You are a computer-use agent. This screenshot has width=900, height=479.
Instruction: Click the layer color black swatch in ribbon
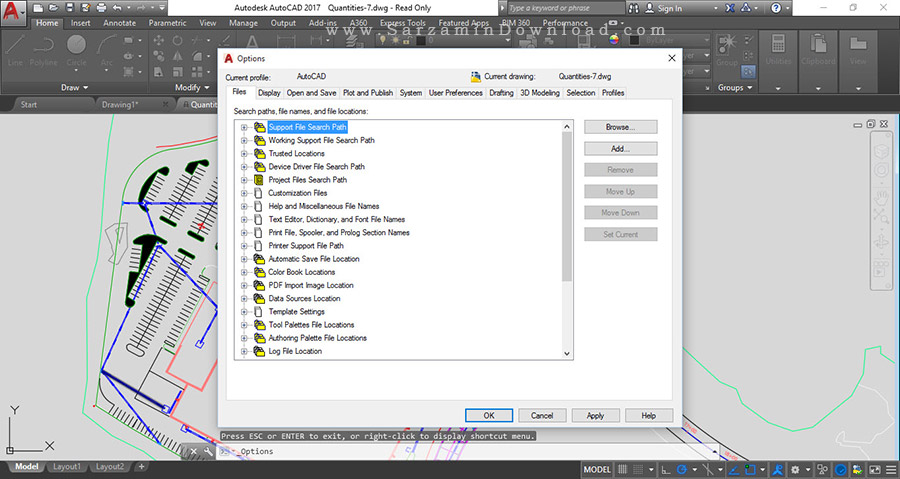[x=421, y=40]
